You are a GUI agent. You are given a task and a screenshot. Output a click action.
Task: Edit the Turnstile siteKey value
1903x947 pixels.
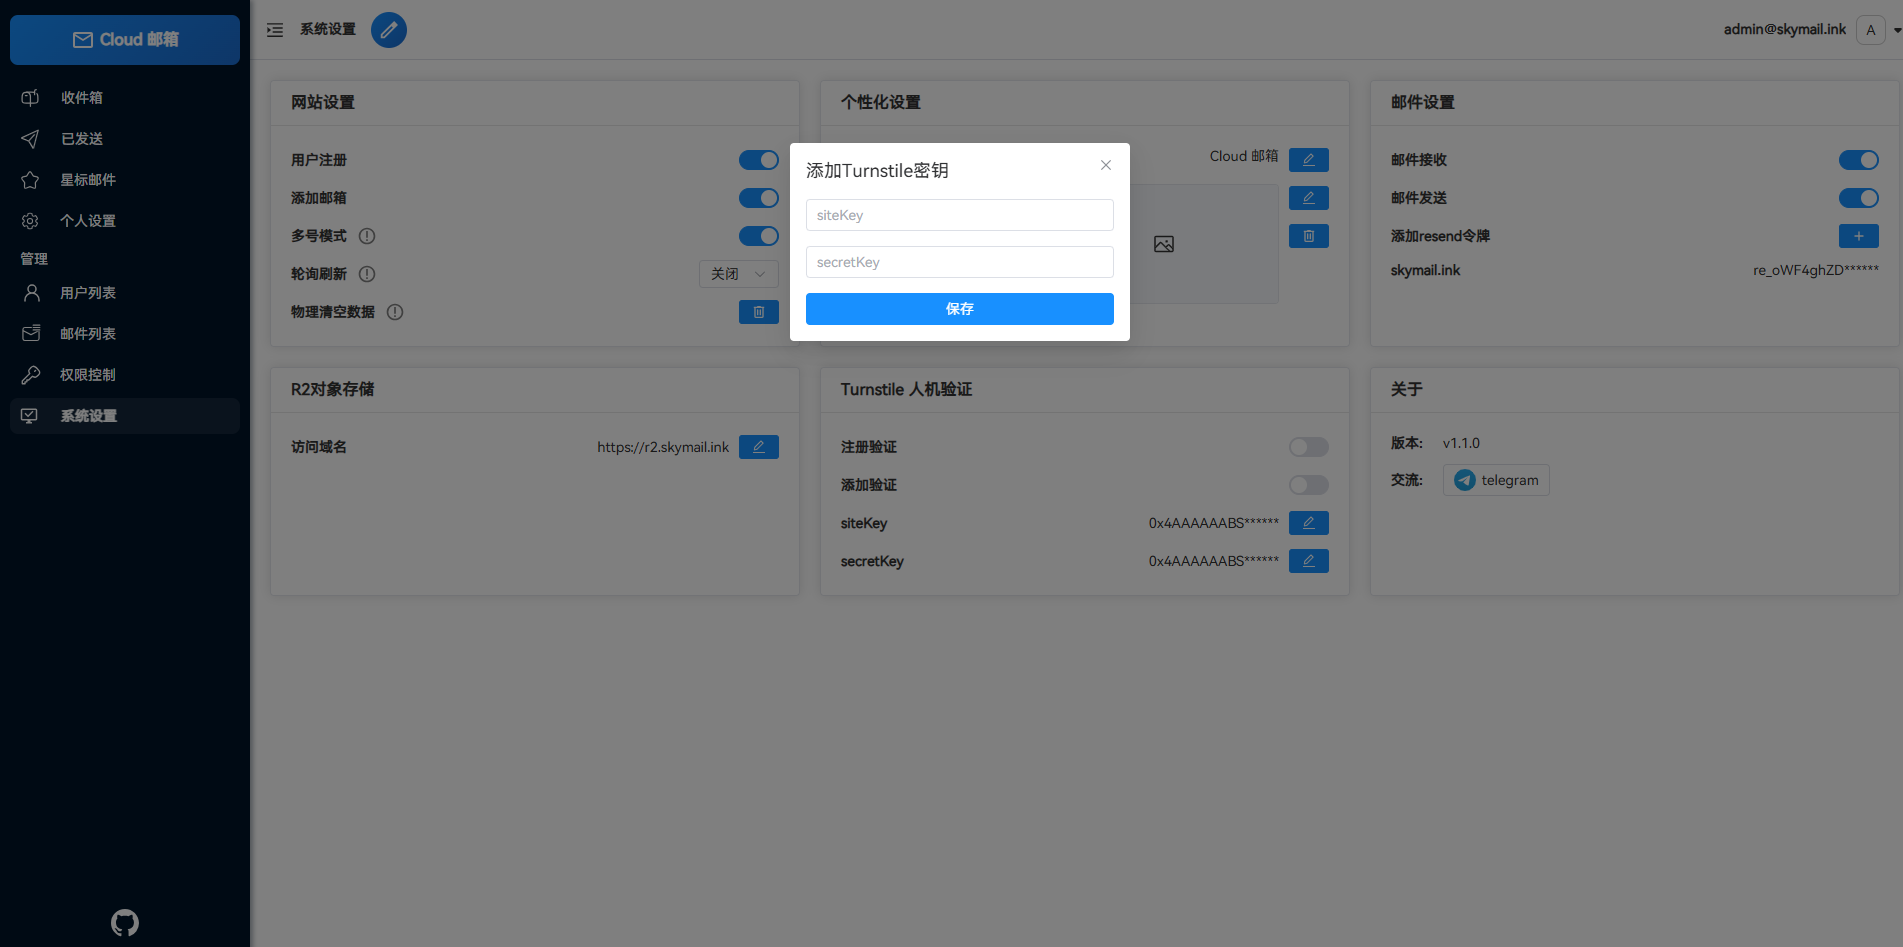[1308, 523]
